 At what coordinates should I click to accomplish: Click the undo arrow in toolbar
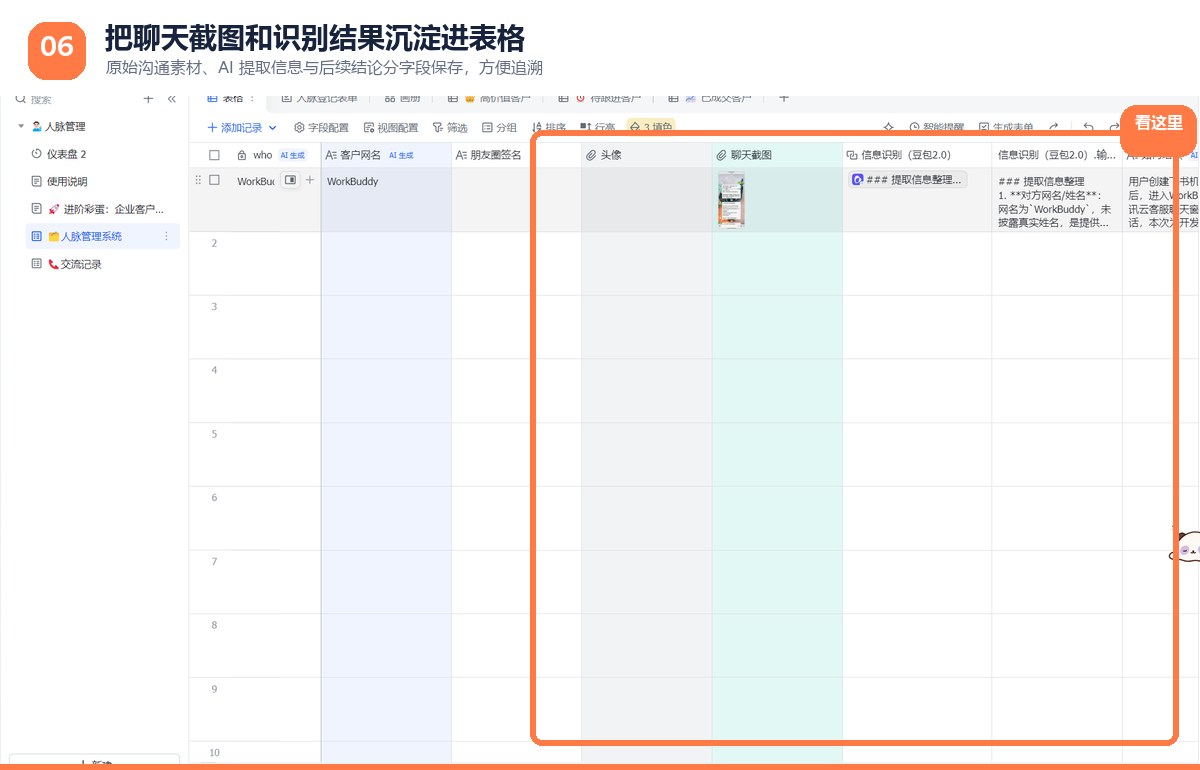coord(1089,128)
